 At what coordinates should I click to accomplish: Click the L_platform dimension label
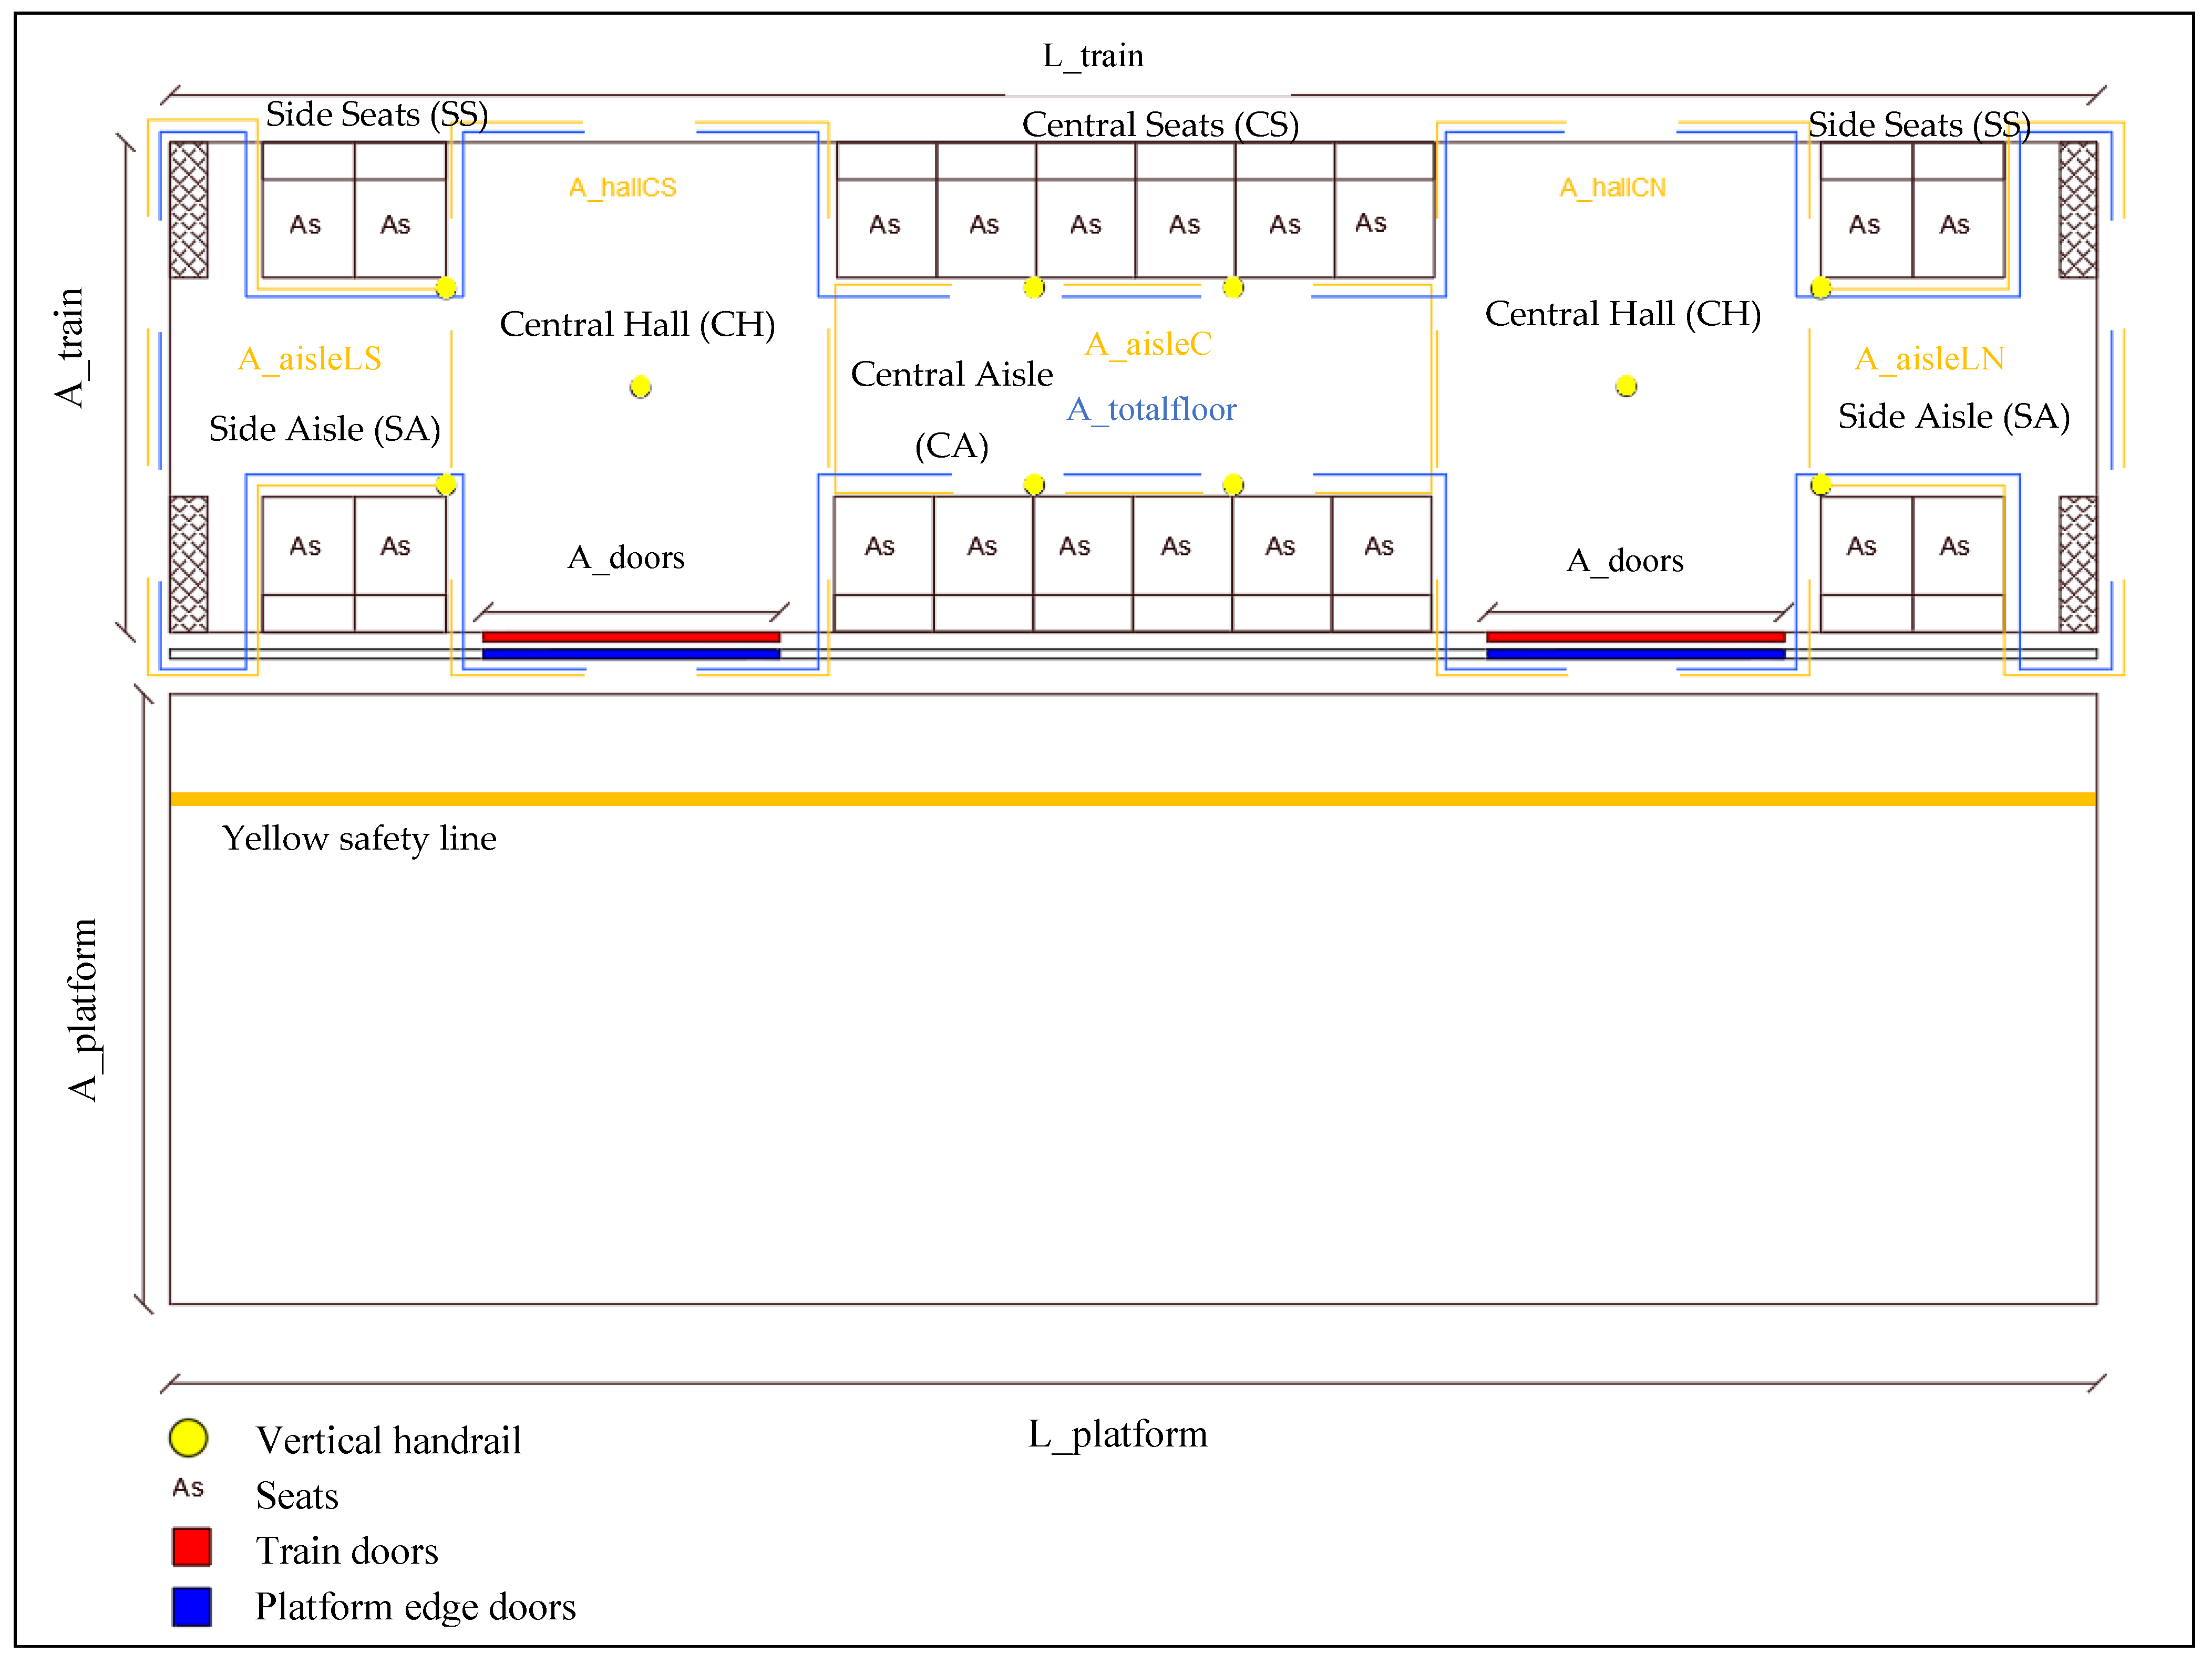click(x=1117, y=1434)
